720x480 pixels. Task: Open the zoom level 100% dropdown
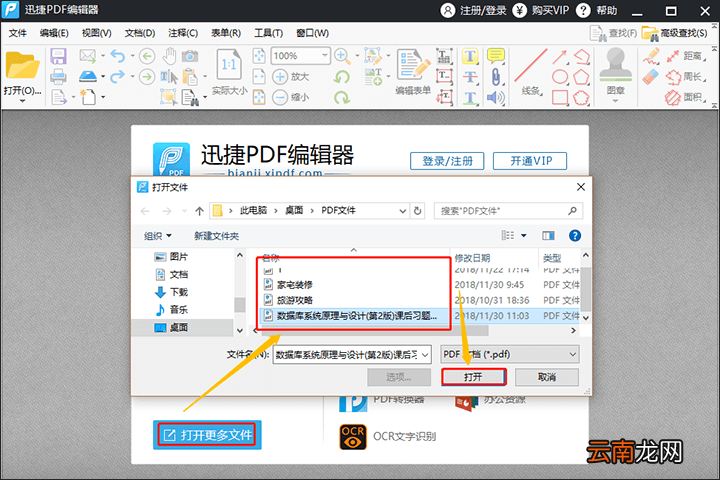point(325,56)
